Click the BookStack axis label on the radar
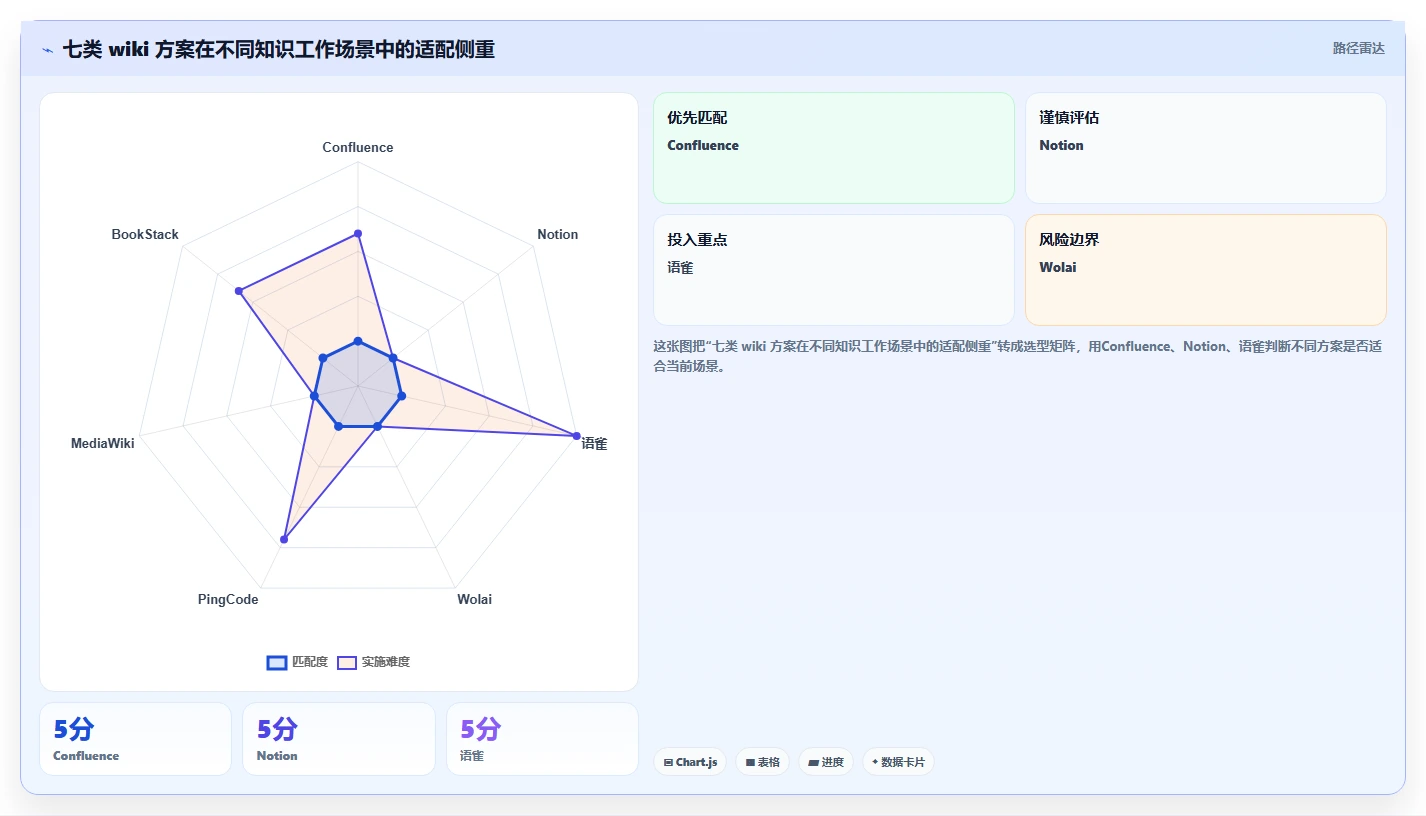 (x=145, y=234)
